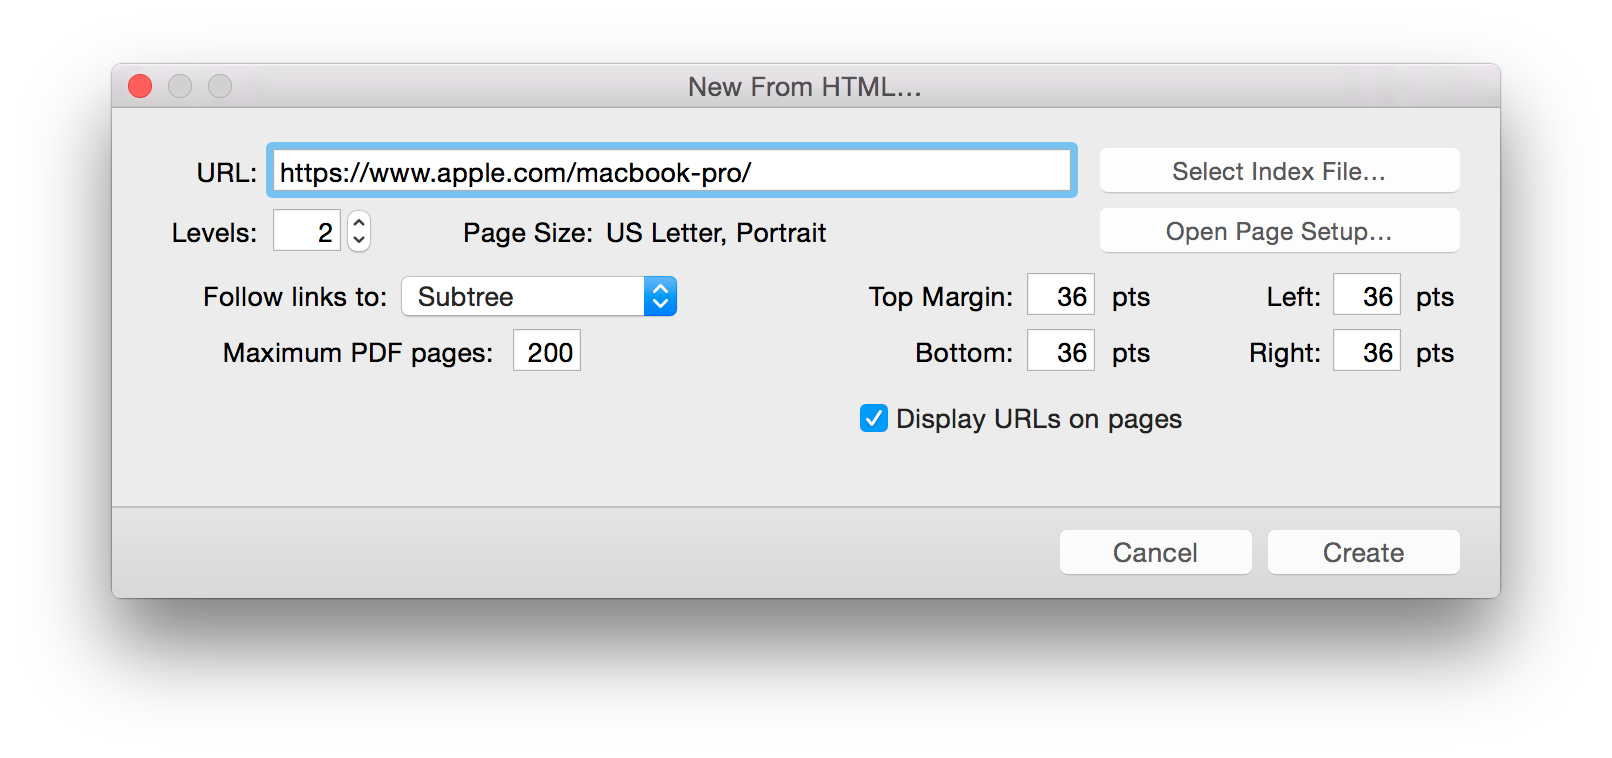Click the grayed-out minimize window button

[x=180, y=87]
